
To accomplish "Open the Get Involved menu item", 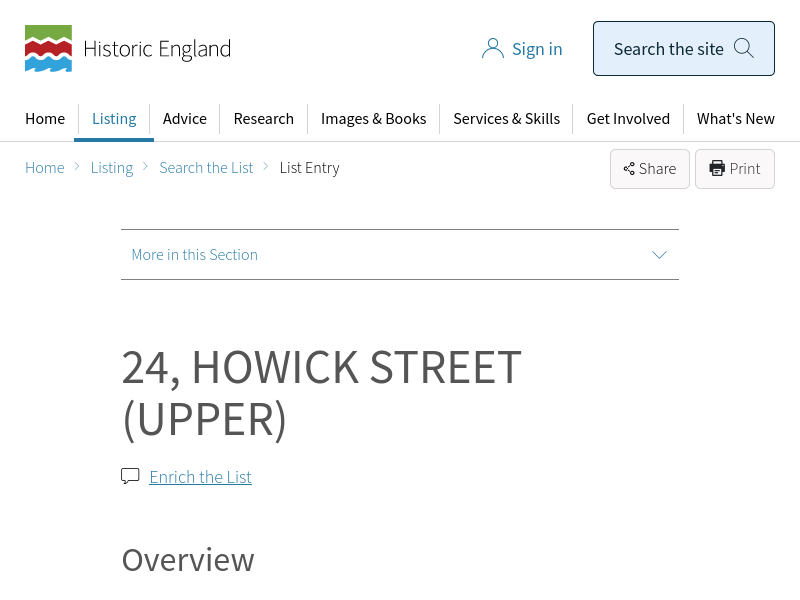I will pos(628,118).
